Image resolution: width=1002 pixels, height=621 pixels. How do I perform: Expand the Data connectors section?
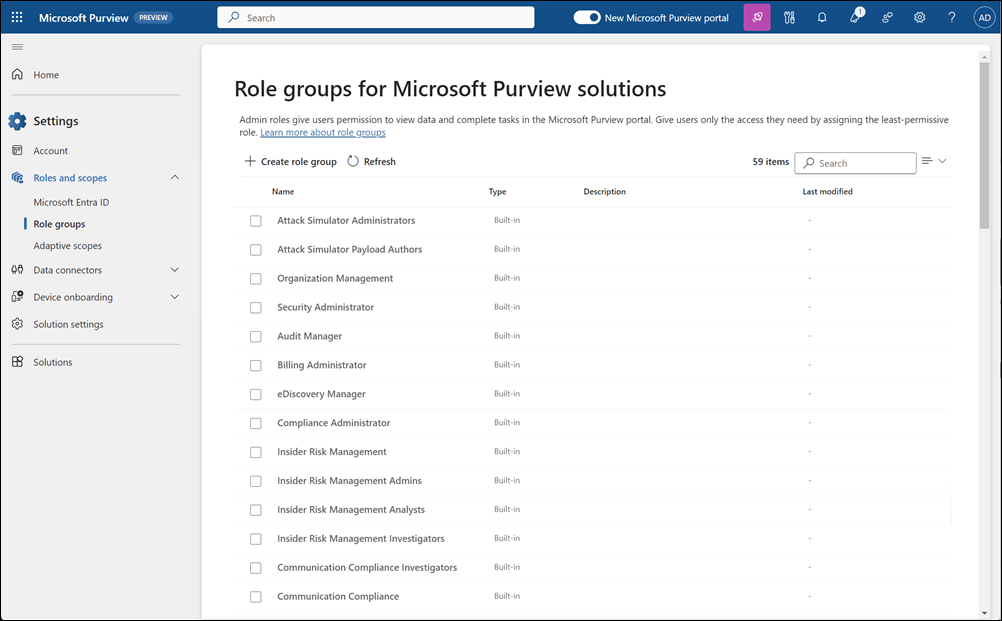pos(175,269)
